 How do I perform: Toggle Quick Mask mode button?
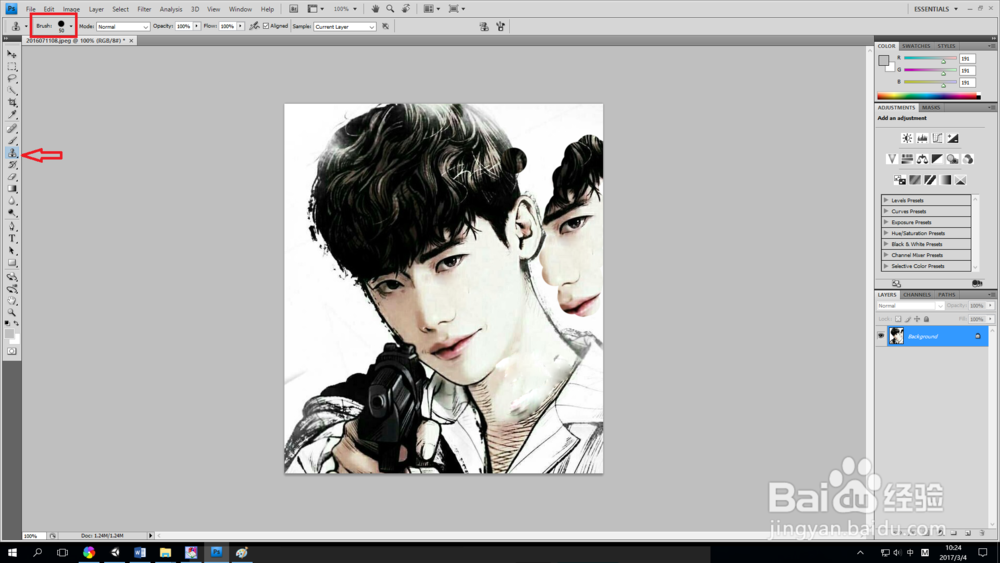11,351
